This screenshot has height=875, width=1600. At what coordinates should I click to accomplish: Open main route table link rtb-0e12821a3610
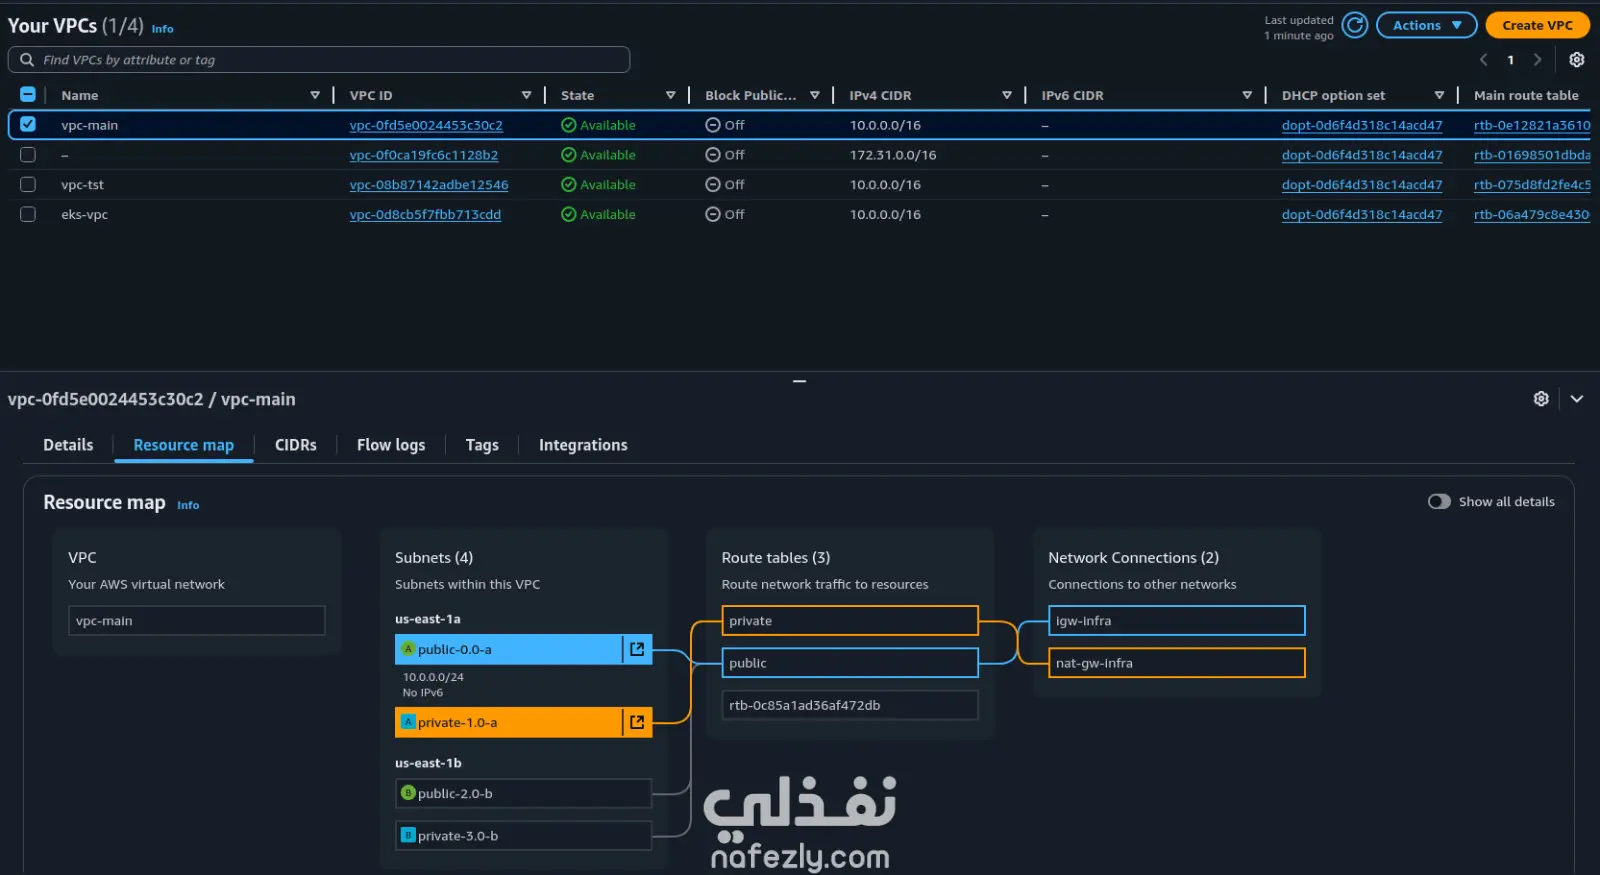click(x=1532, y=125)
